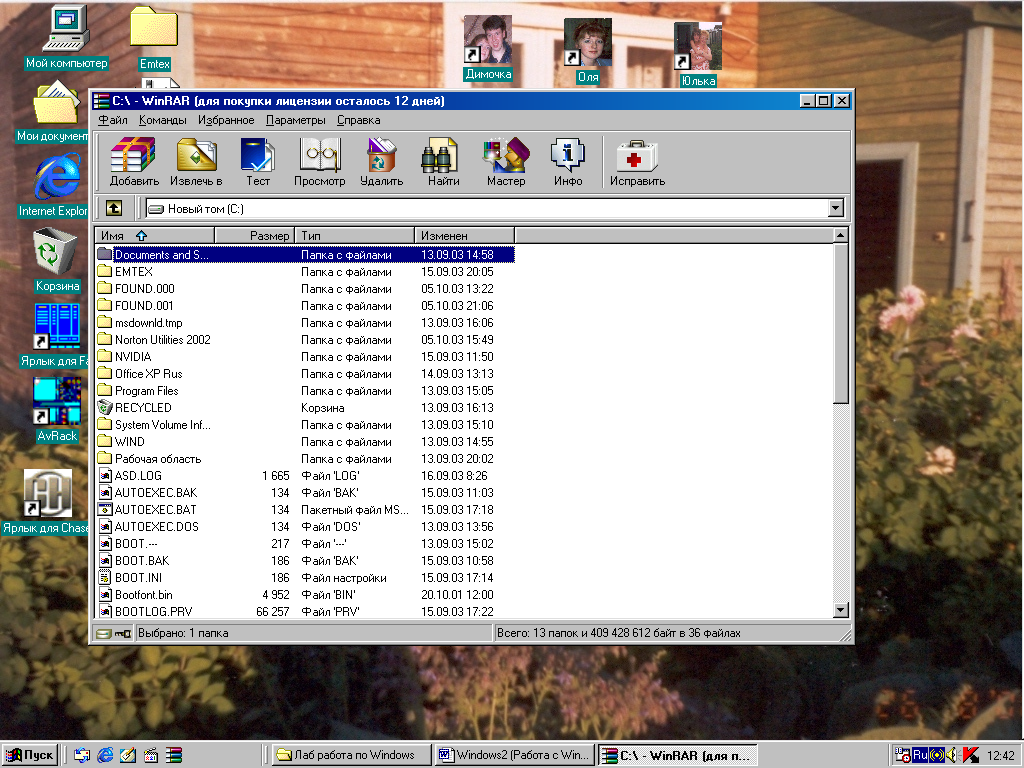Open the Просмотр (View) tool
Screen dimensions: 1024x768
319,161
